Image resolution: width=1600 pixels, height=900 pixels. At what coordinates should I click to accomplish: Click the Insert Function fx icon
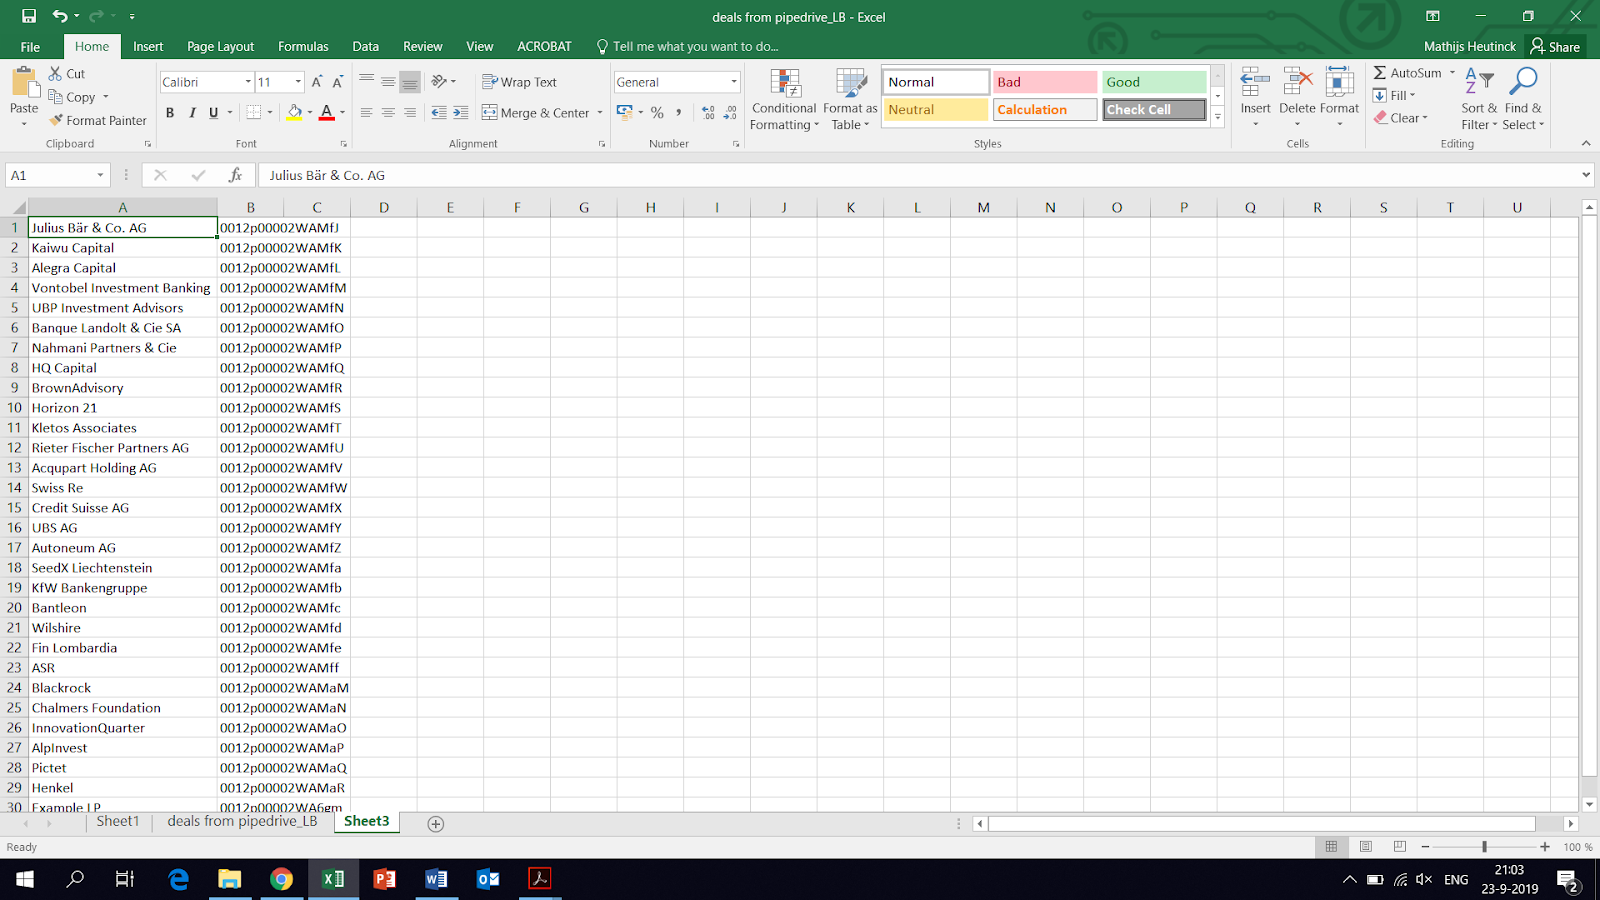(x=235, y=175)
